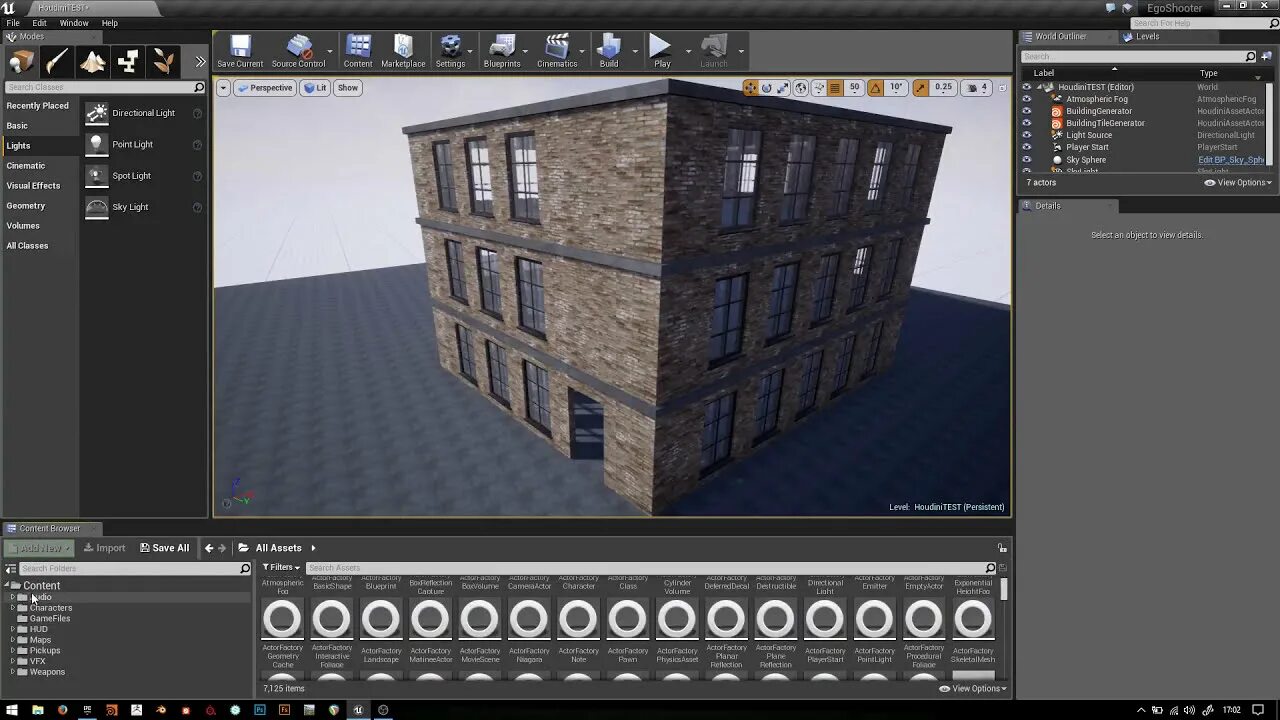This screenshot has width=1280, height=720.
Task: Open the Help menu
Action: coord(110,23)
